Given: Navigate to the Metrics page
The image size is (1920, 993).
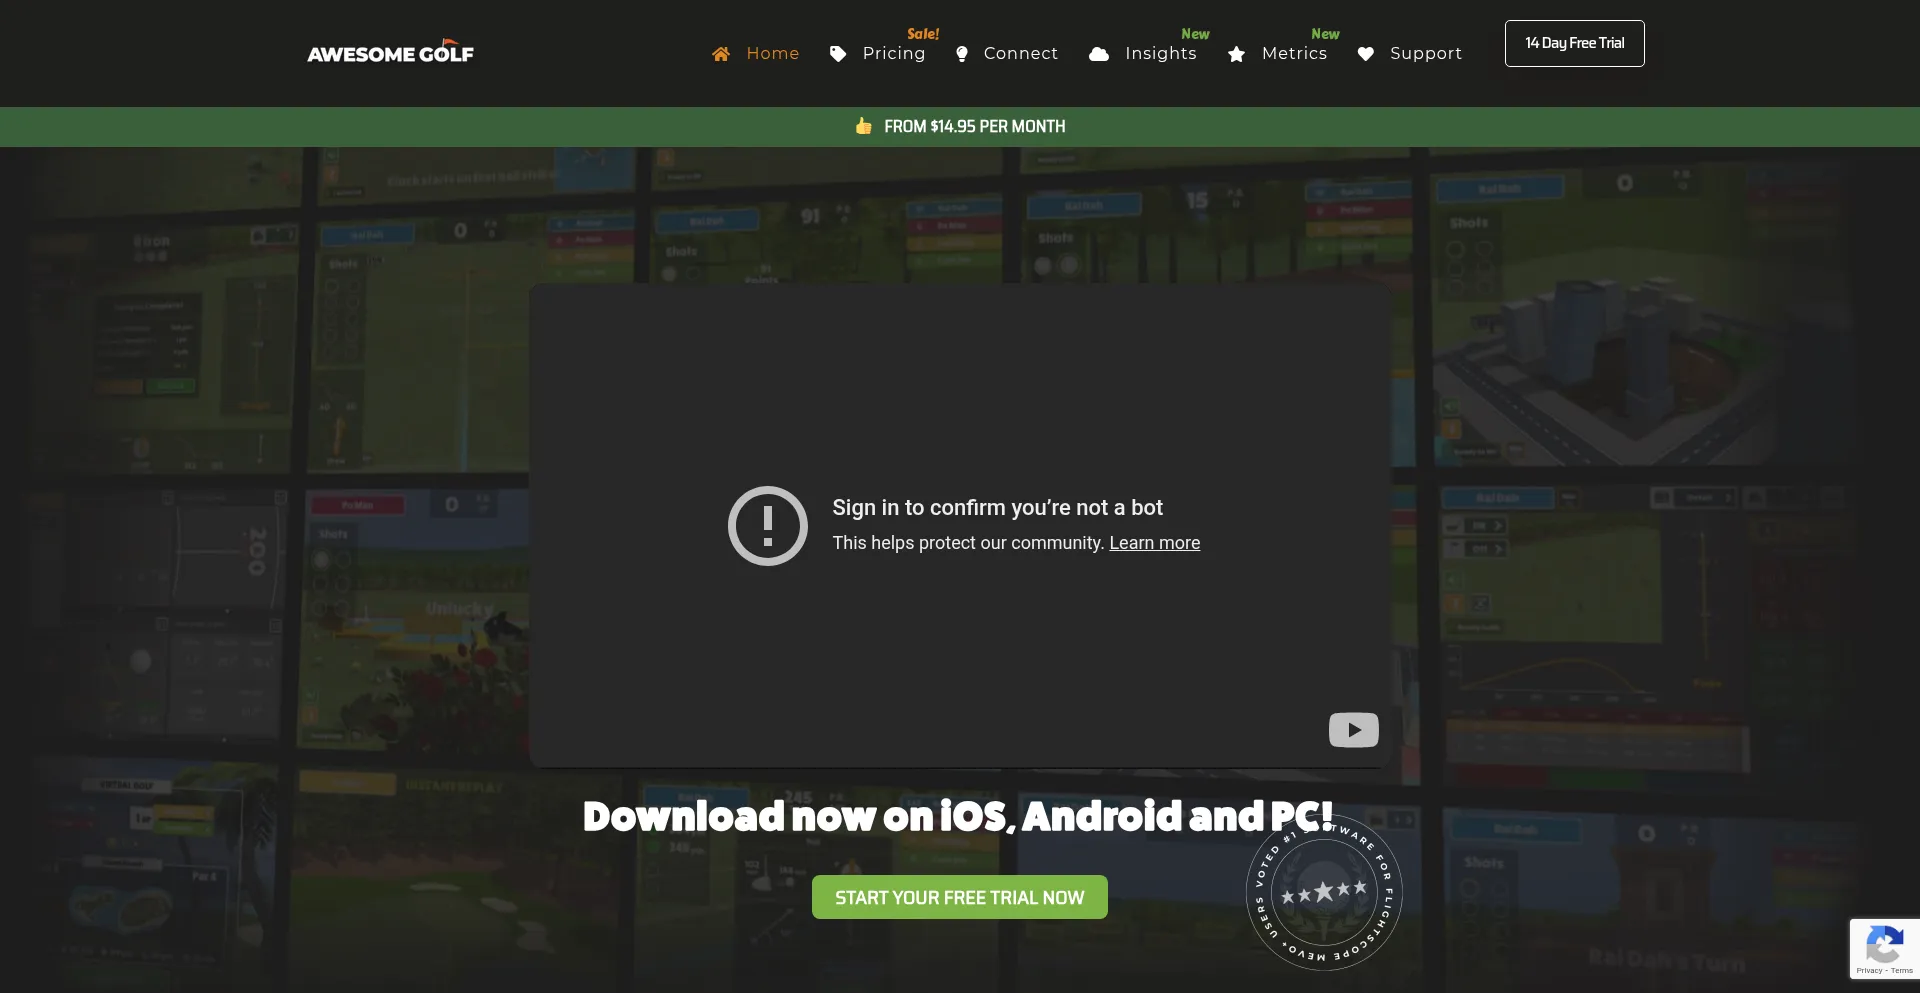Looking at the screenshot, I should [1294, 53].
